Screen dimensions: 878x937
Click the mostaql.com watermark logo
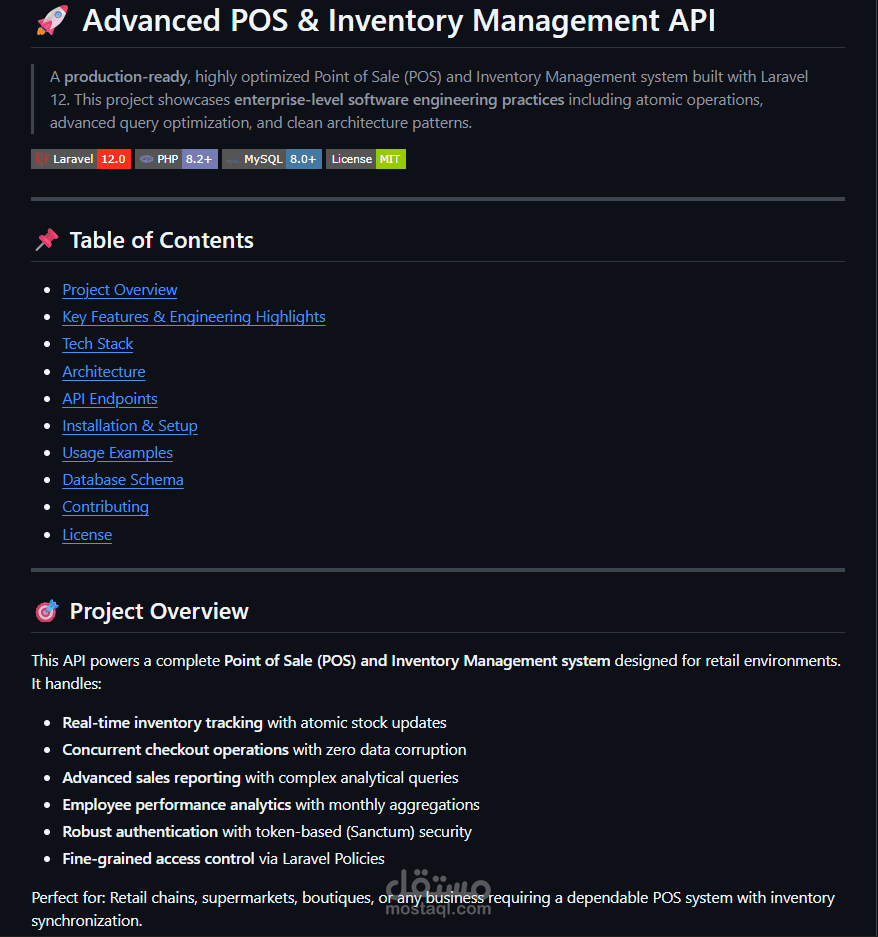tap(438, 893)
